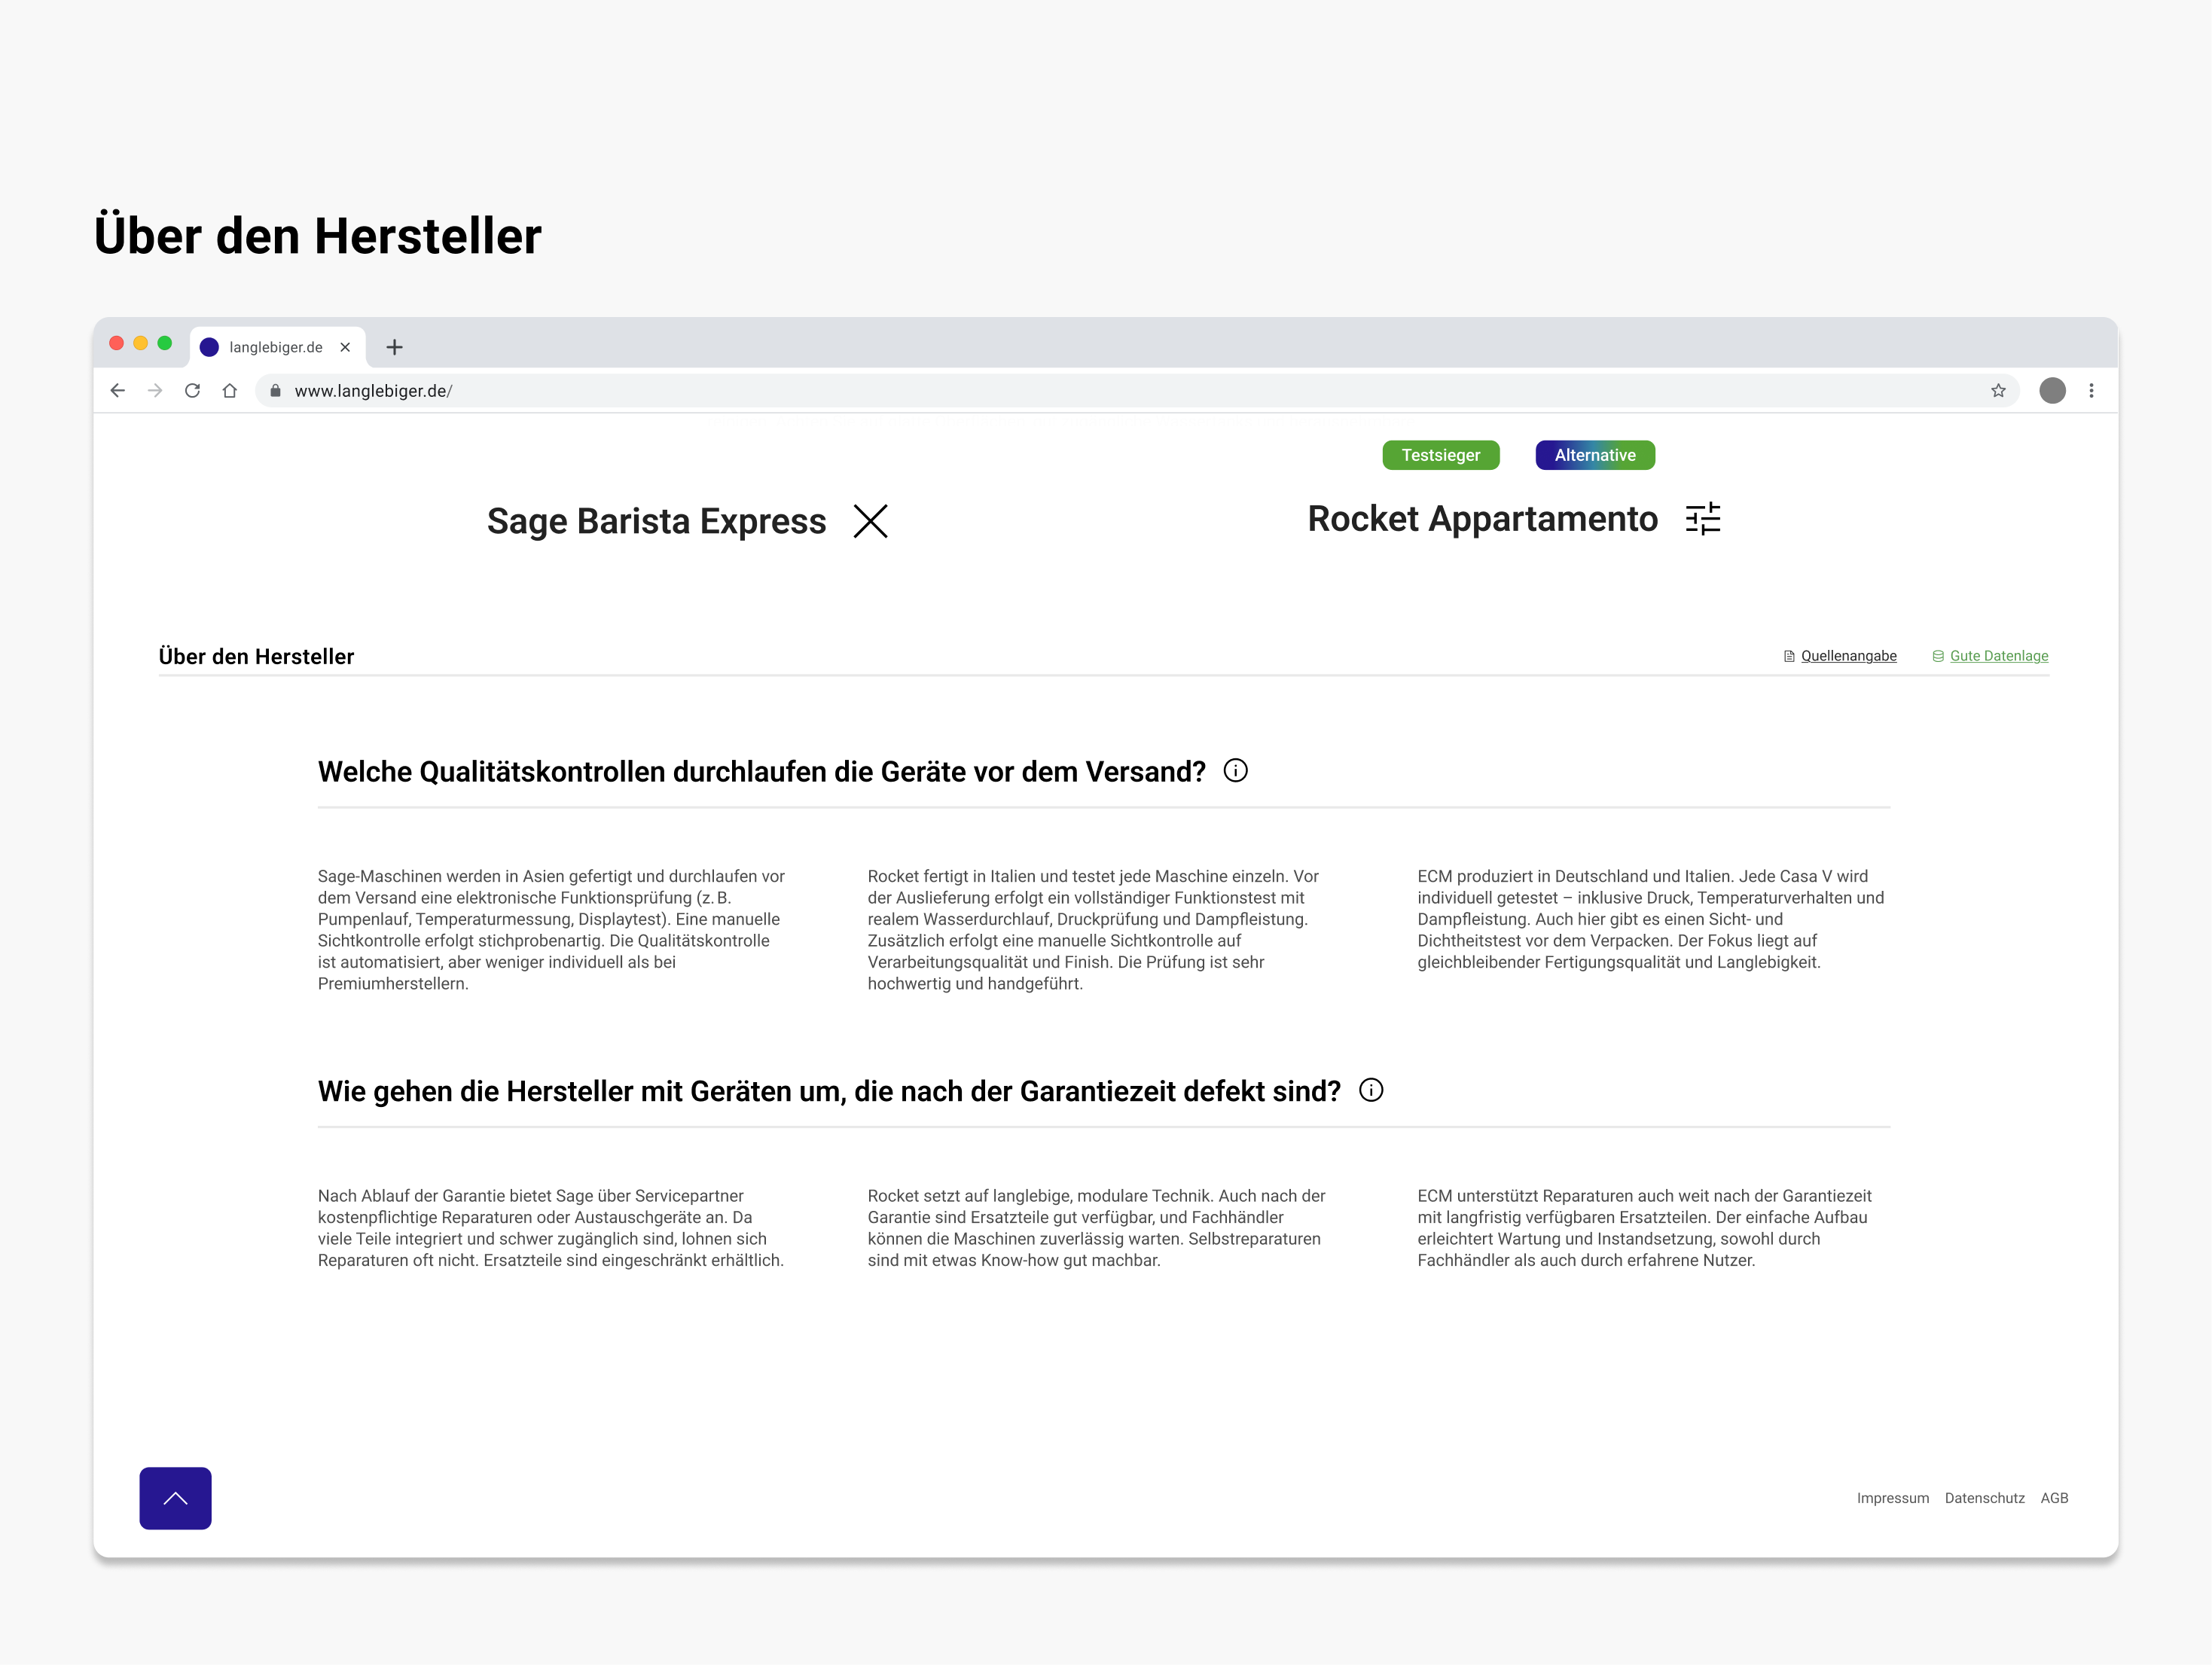Close the langlebiger.de tab
This screenshot has height=1665, width=2212.
coord(345,347)
